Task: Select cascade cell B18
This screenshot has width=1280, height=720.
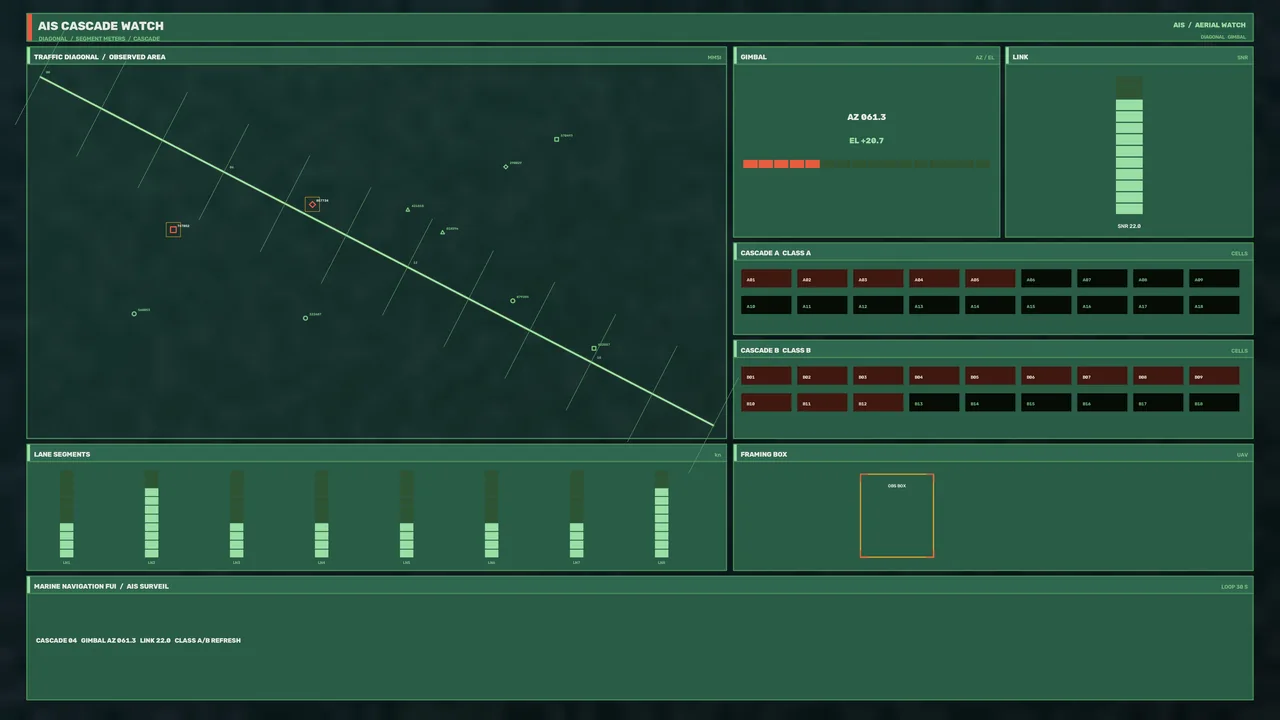Action: click(x=1214, y=403)
